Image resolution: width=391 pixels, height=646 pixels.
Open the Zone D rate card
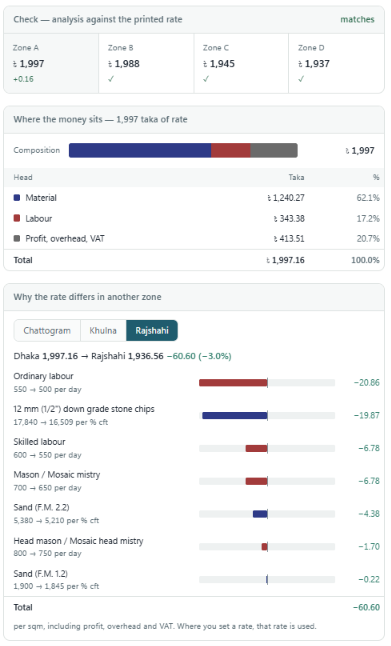coord(336,63)
